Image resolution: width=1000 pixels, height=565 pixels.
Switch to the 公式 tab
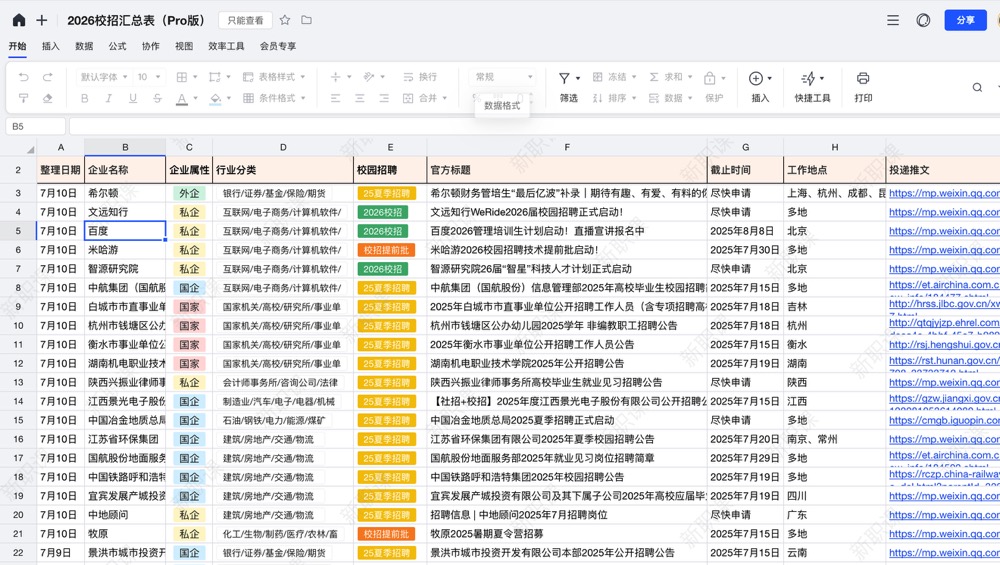point(117,46)
